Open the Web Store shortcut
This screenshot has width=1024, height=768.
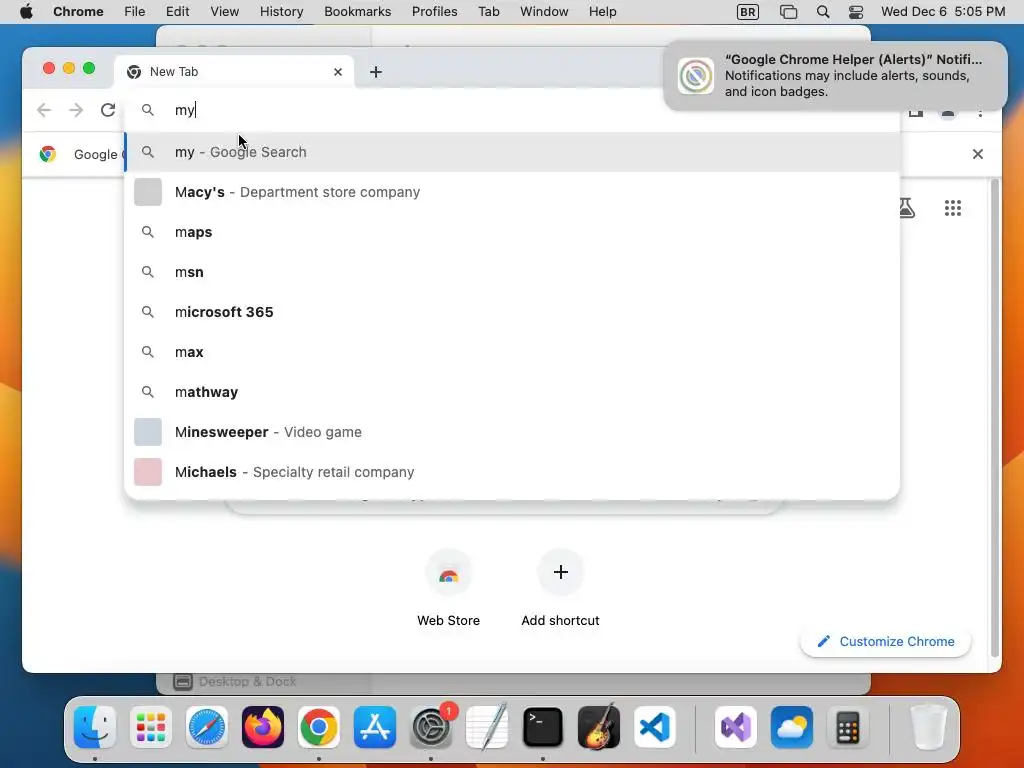pos(449,588)
